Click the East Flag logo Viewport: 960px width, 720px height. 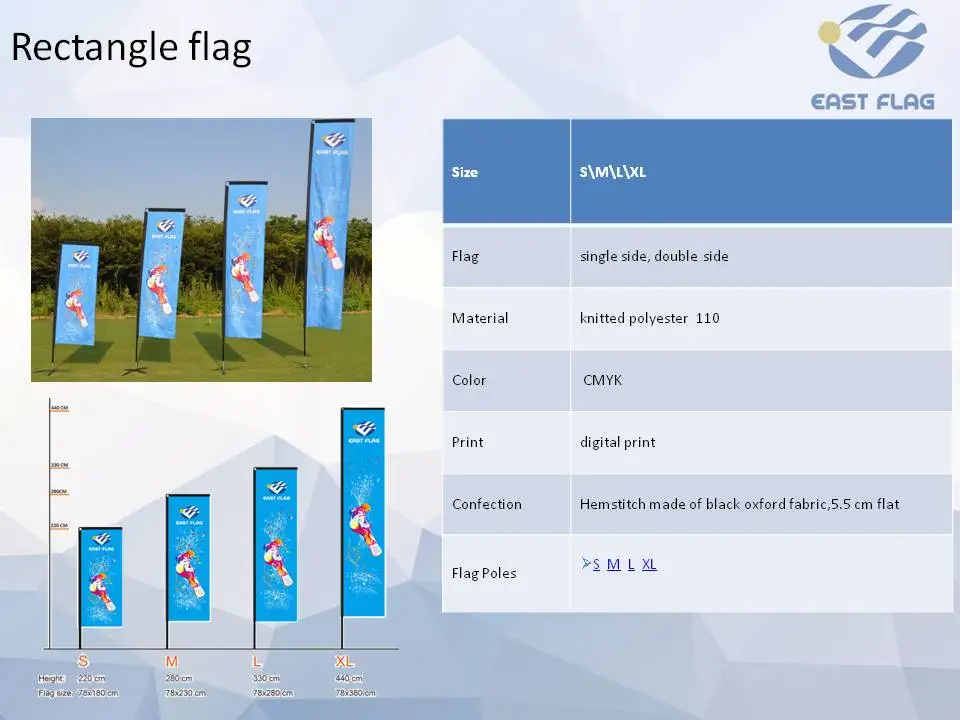873,57
